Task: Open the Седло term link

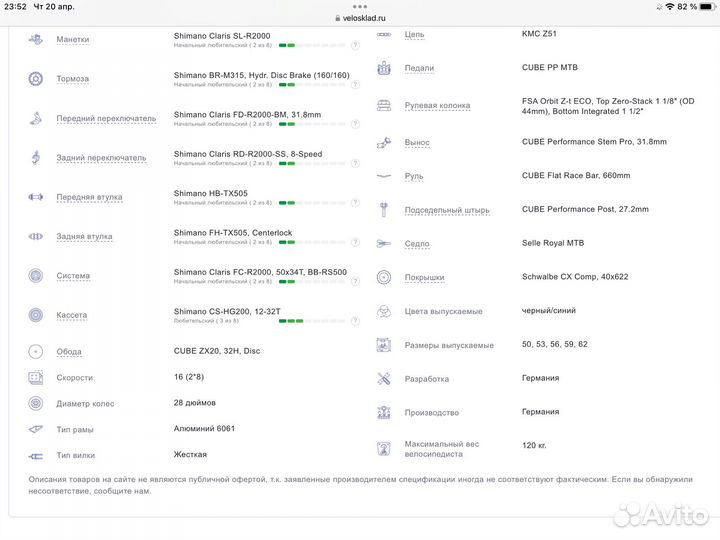Action: tap(417, 244)
